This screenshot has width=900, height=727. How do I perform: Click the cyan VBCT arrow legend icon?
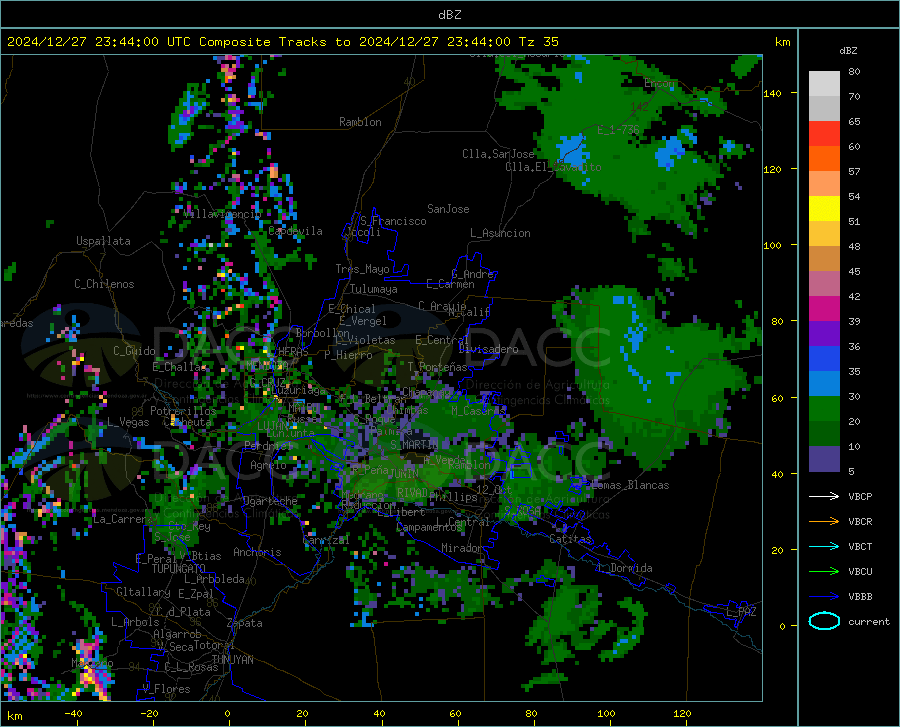(824, 546)
